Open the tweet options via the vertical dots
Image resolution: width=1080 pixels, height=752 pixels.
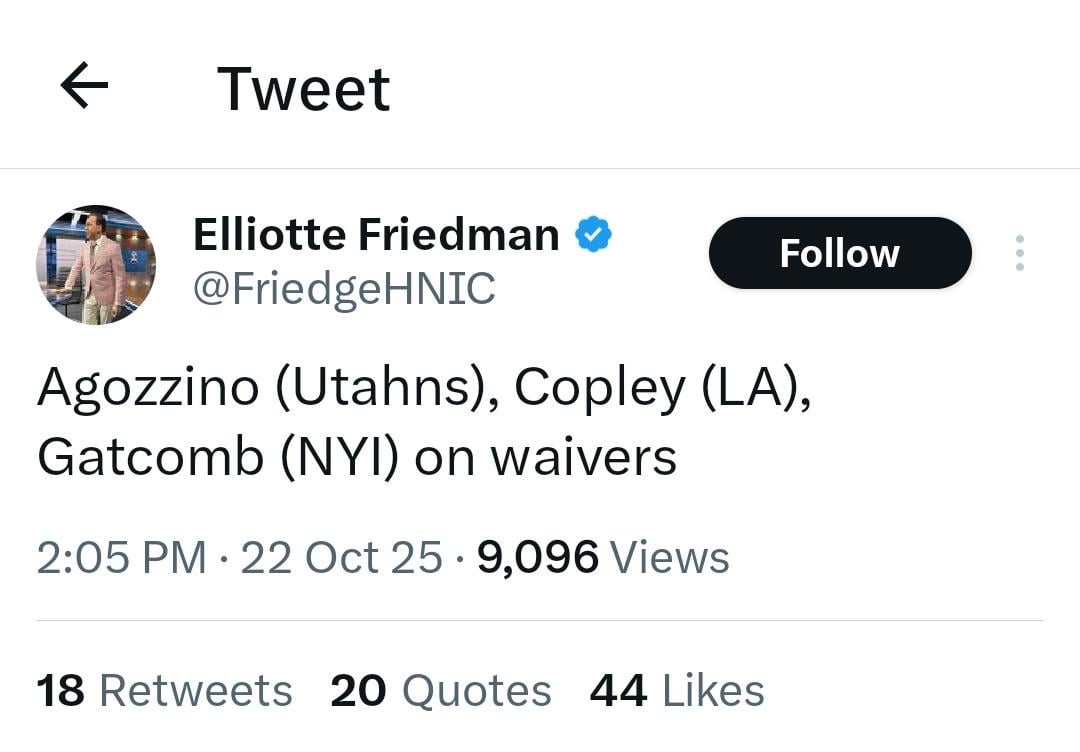click(1019, 253)
